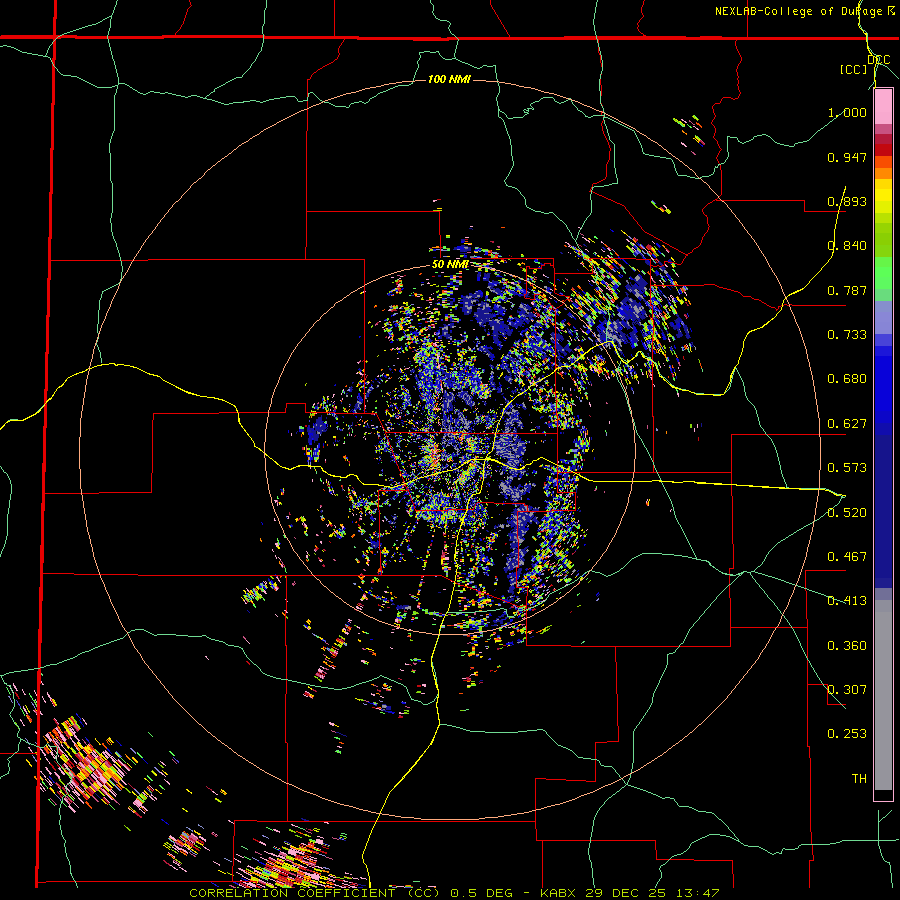The height and width of the screenshot is (900, 900).
Task: Click the 0.733 legend value
Action: (x=847, y=335)
